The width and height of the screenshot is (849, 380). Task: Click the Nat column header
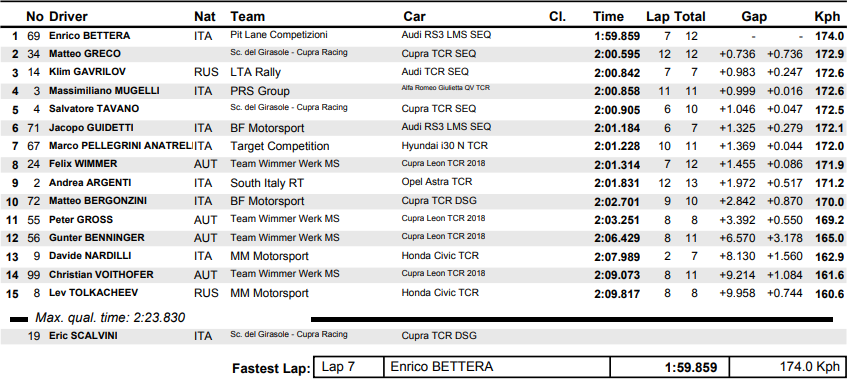[205, 17]
